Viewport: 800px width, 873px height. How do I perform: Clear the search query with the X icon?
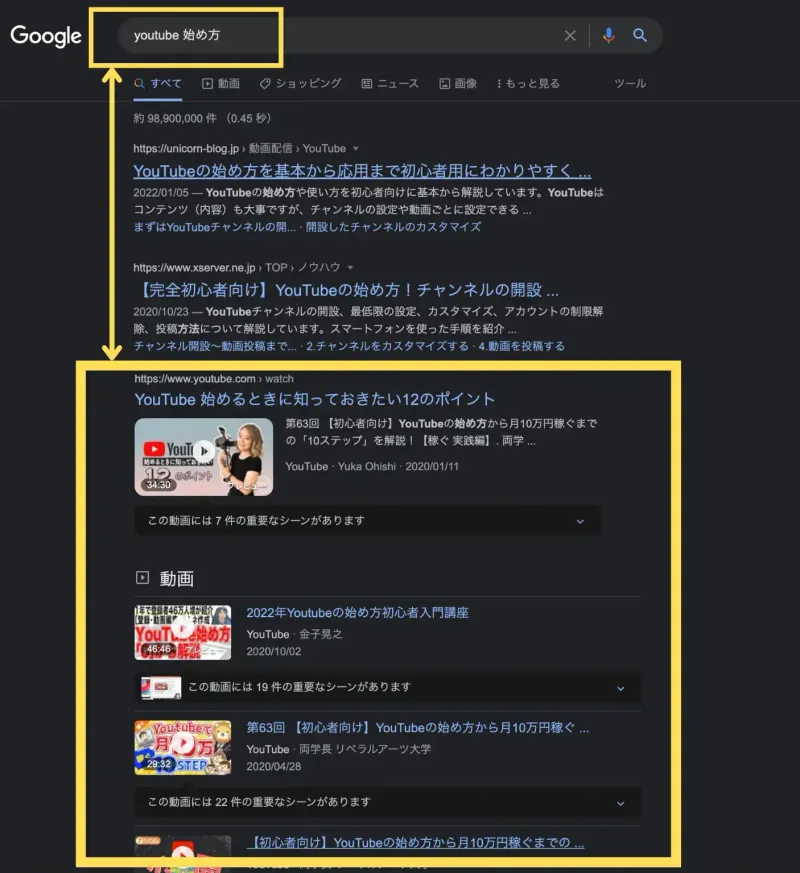coord(570,36)
